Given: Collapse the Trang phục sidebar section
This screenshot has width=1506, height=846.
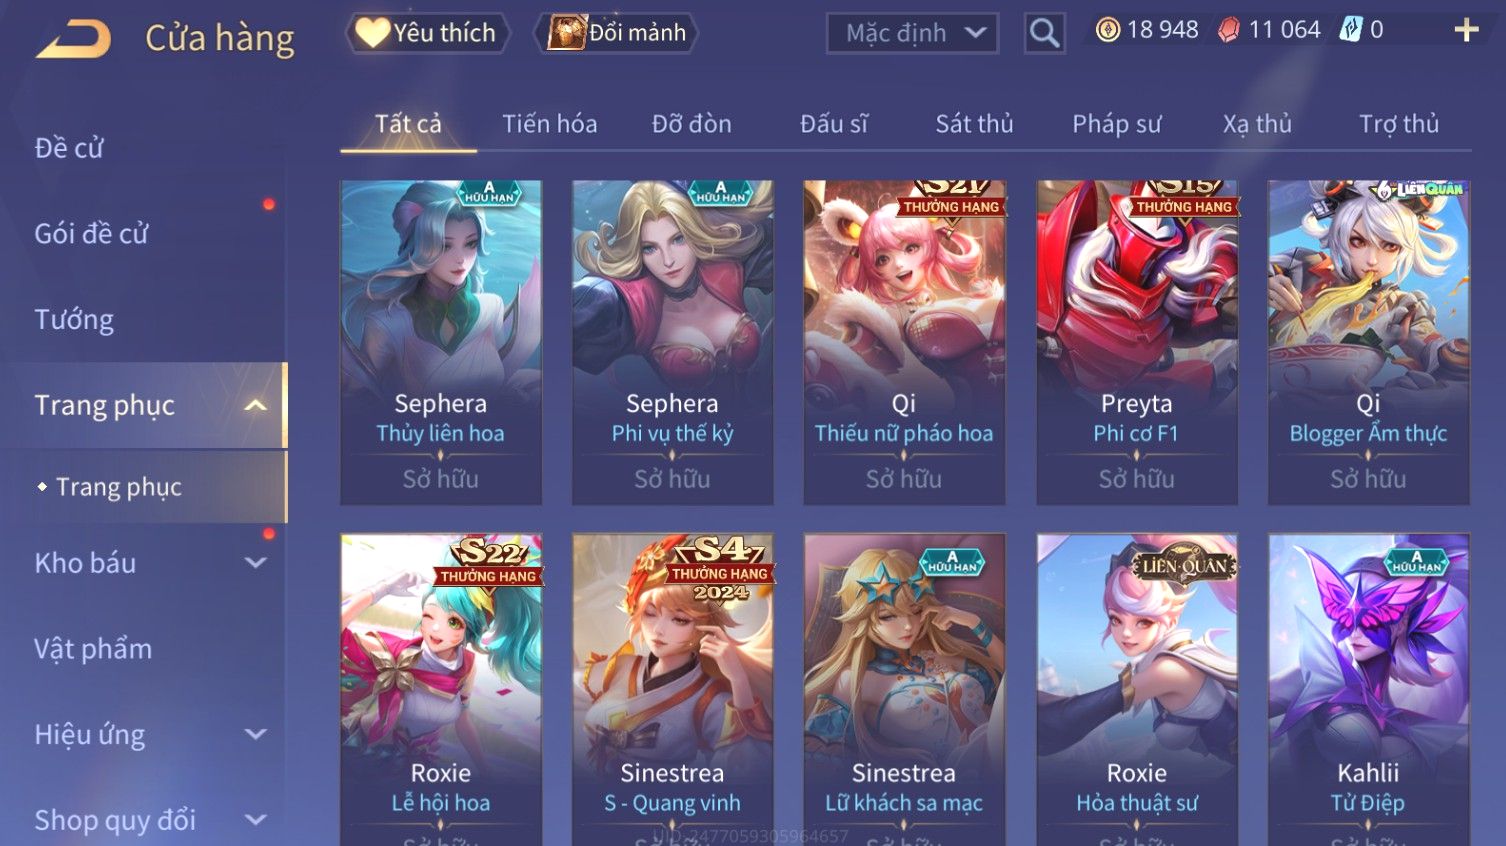Looking at the screenshot, I should pyautogui.click(x=256, y=405).
